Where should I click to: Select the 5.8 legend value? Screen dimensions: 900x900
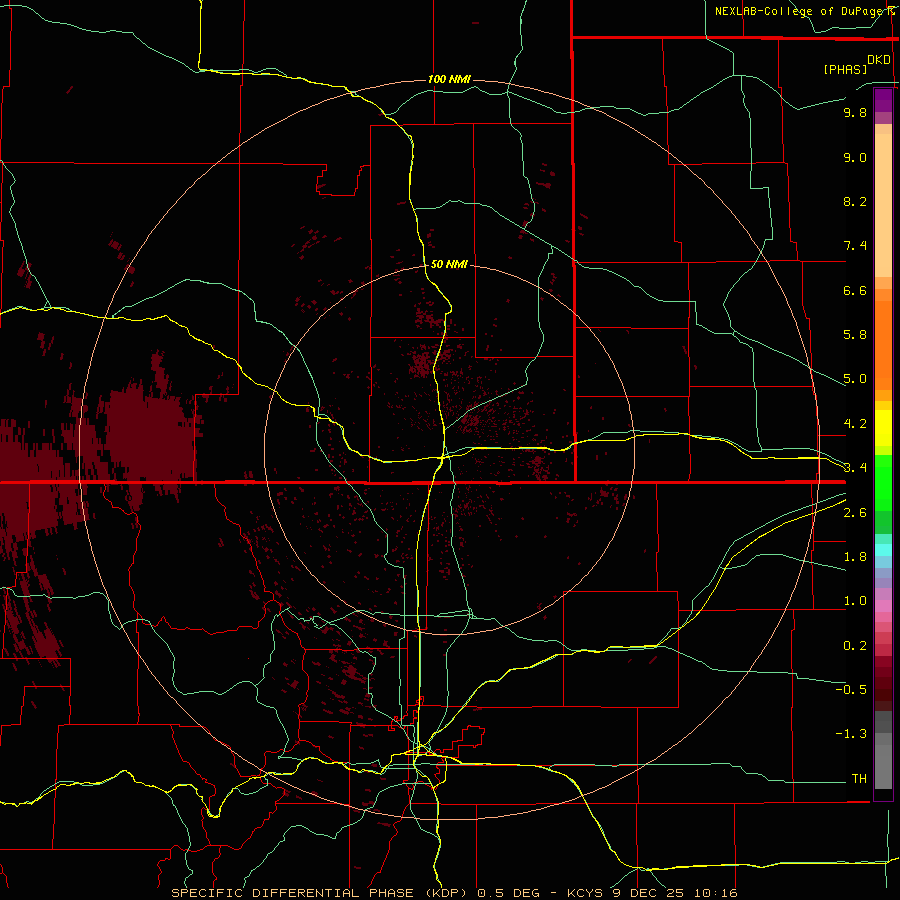click(855, 335)
